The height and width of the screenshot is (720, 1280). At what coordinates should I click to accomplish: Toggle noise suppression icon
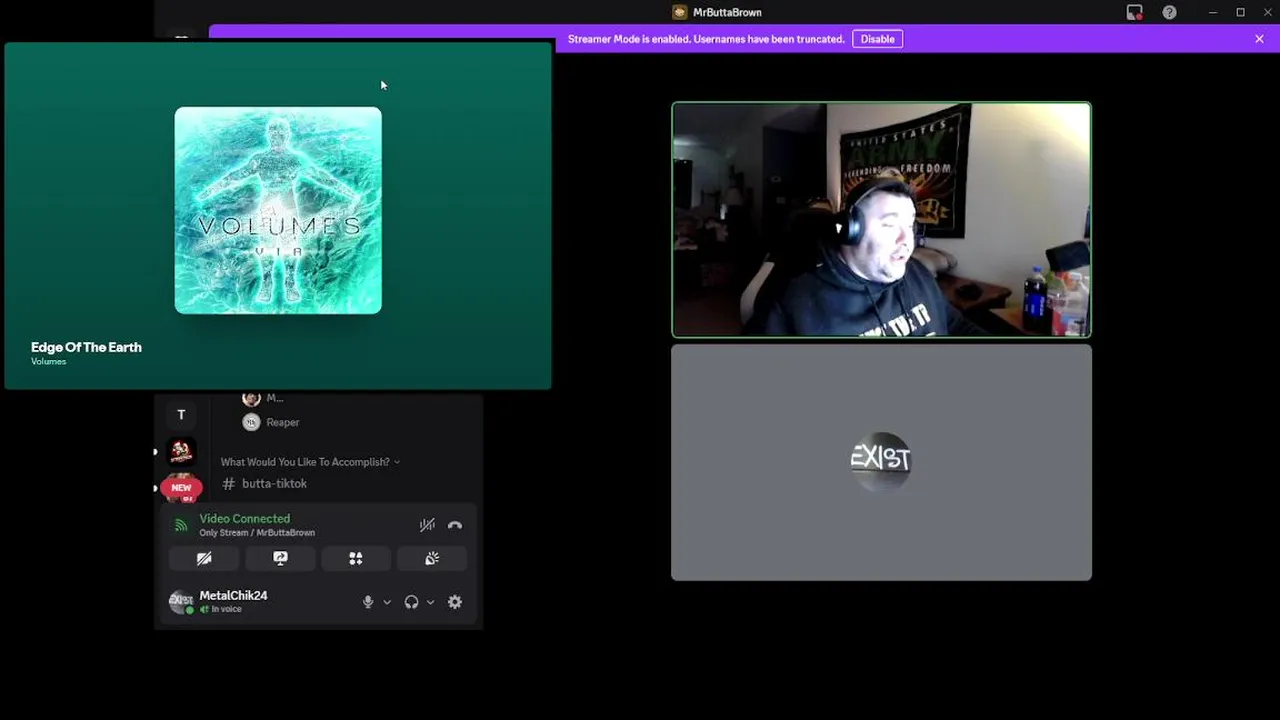[427, 525]
